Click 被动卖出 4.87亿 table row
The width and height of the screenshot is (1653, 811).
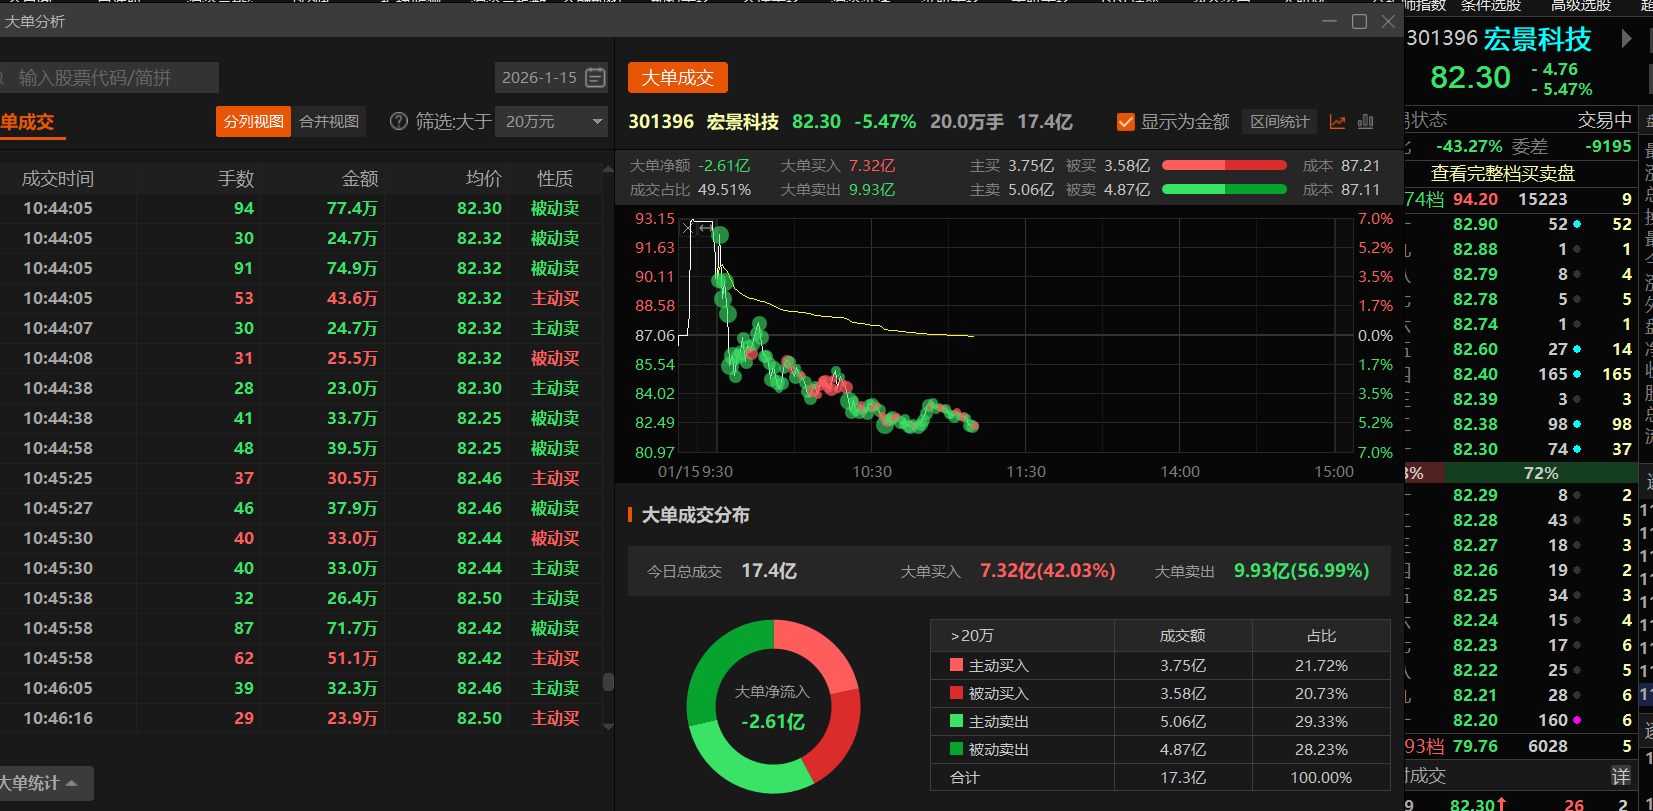click(x=1160, y=749)
